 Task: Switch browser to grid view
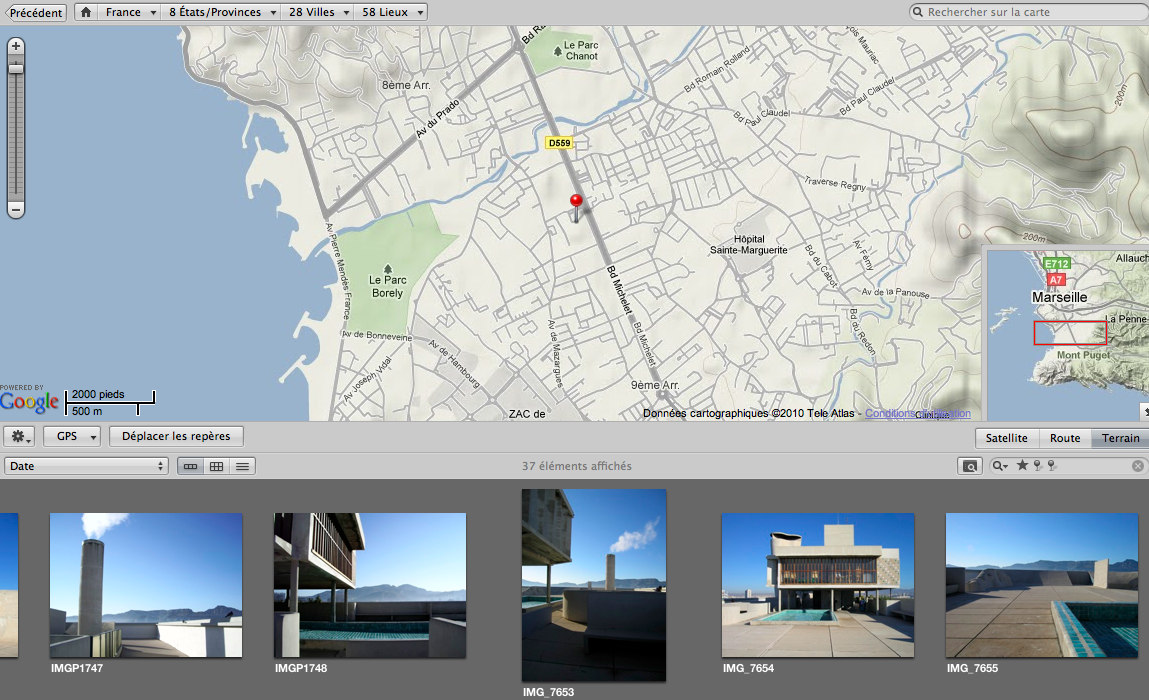(x=216, y=466)
